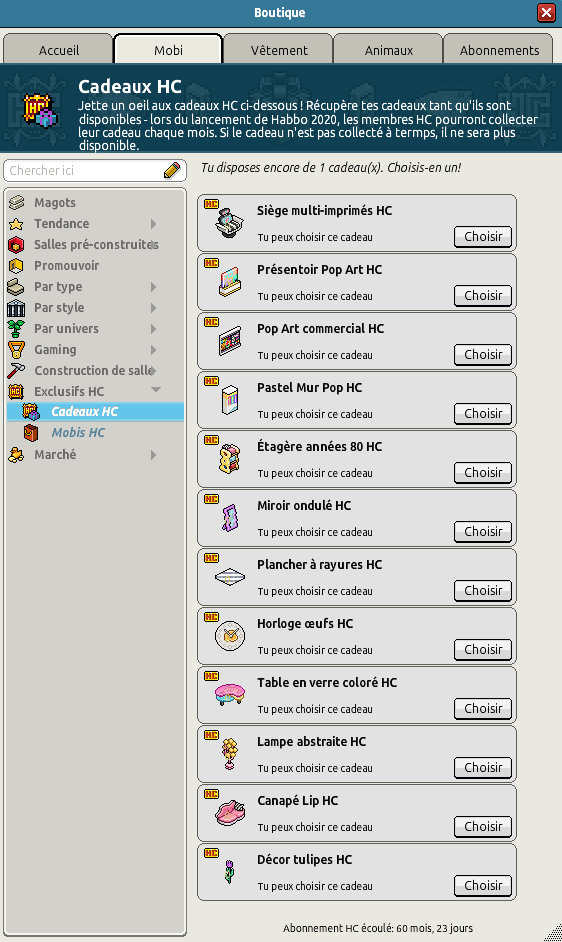This screenshot has width=562, height=942.
Task: Click the Tendance star icon
Action: tap(16, 224)
